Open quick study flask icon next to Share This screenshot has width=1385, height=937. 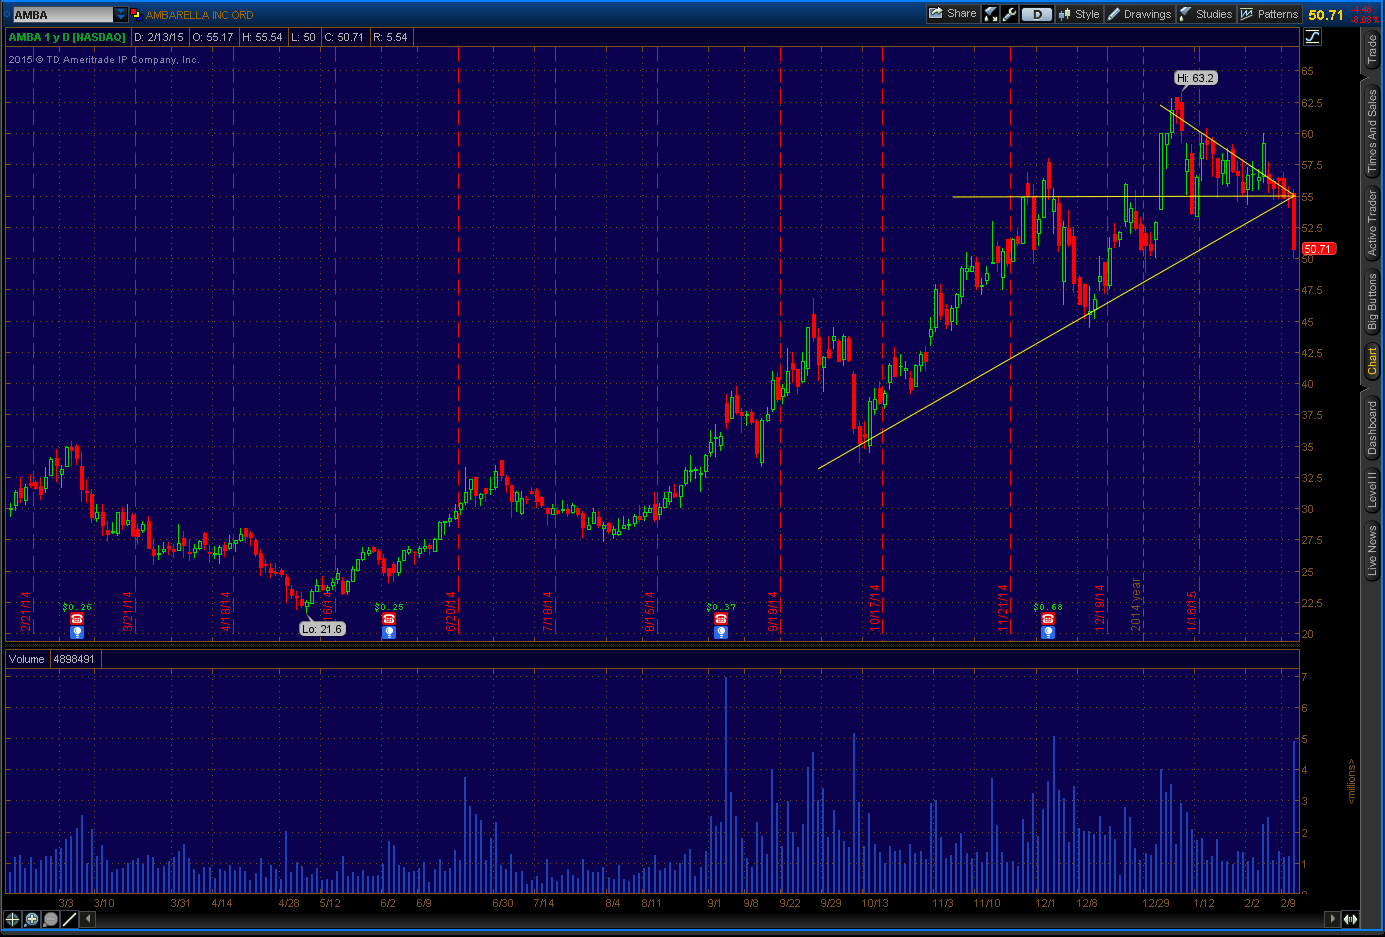(x=991, y=14)
